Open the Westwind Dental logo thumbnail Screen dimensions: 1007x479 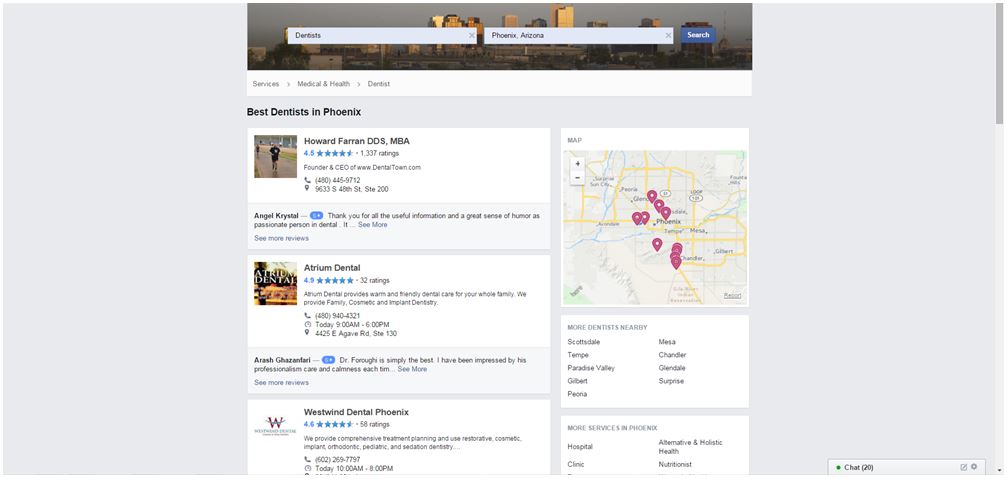coord(276,426)
